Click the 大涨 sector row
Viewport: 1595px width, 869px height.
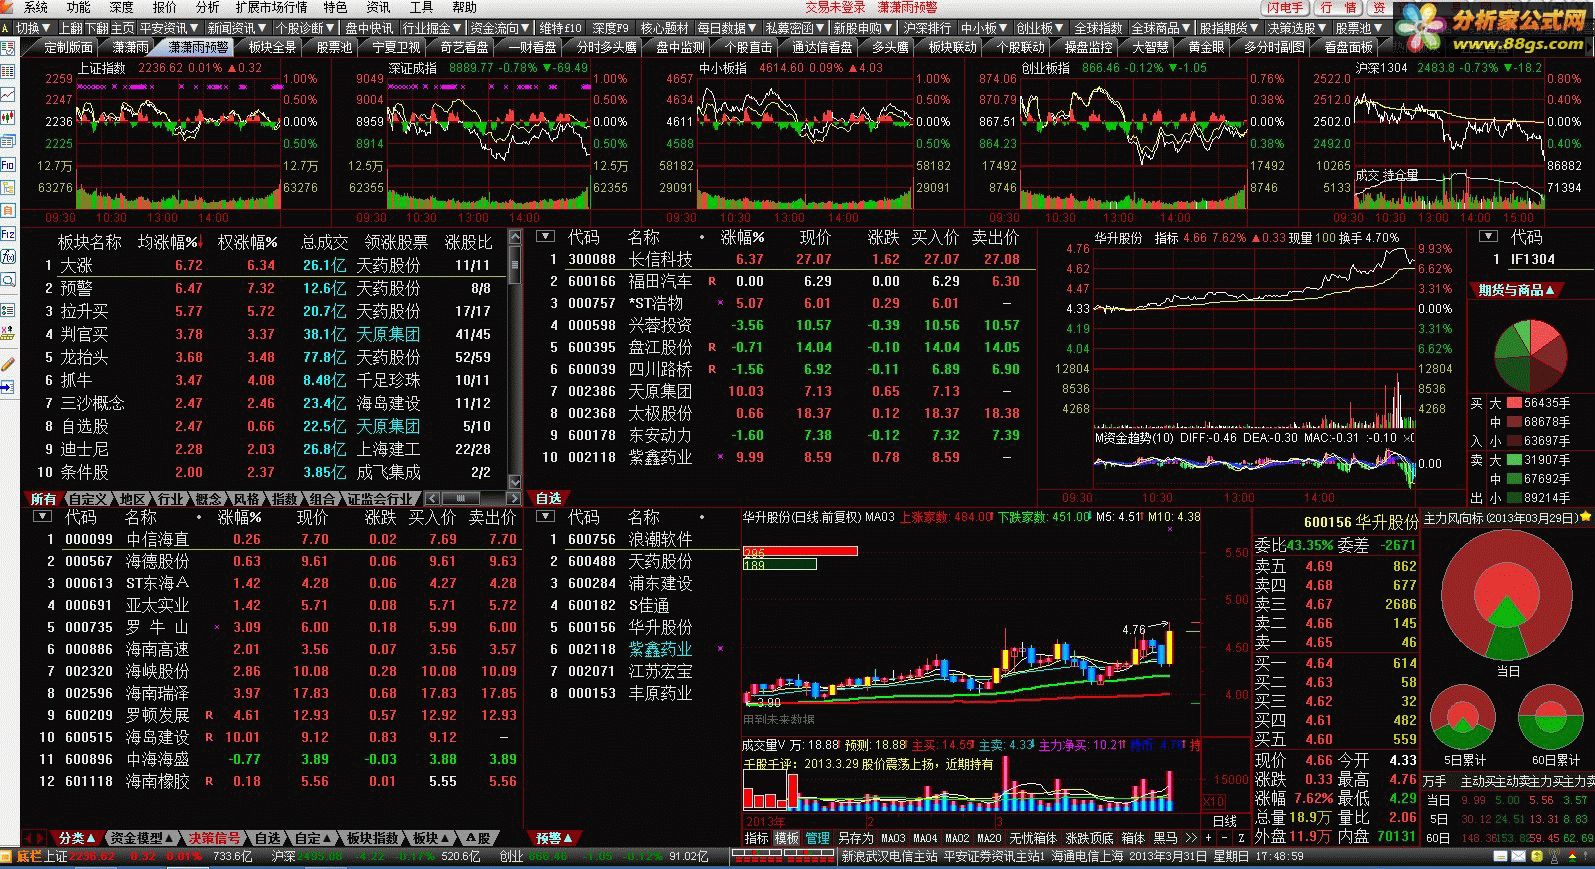265,265
